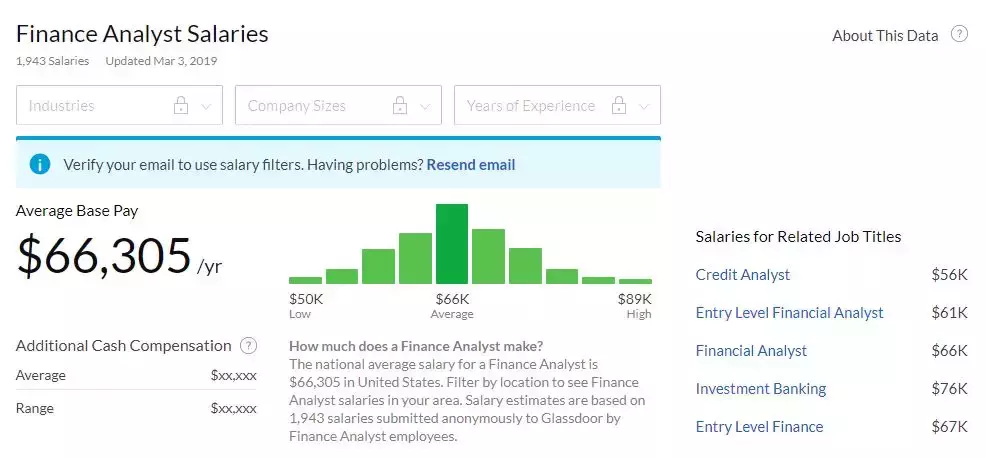The width and height of the screenshot is (986, 458).
Task: Click the Additional Cash Compensation help icon
Action: coord(249,346)
